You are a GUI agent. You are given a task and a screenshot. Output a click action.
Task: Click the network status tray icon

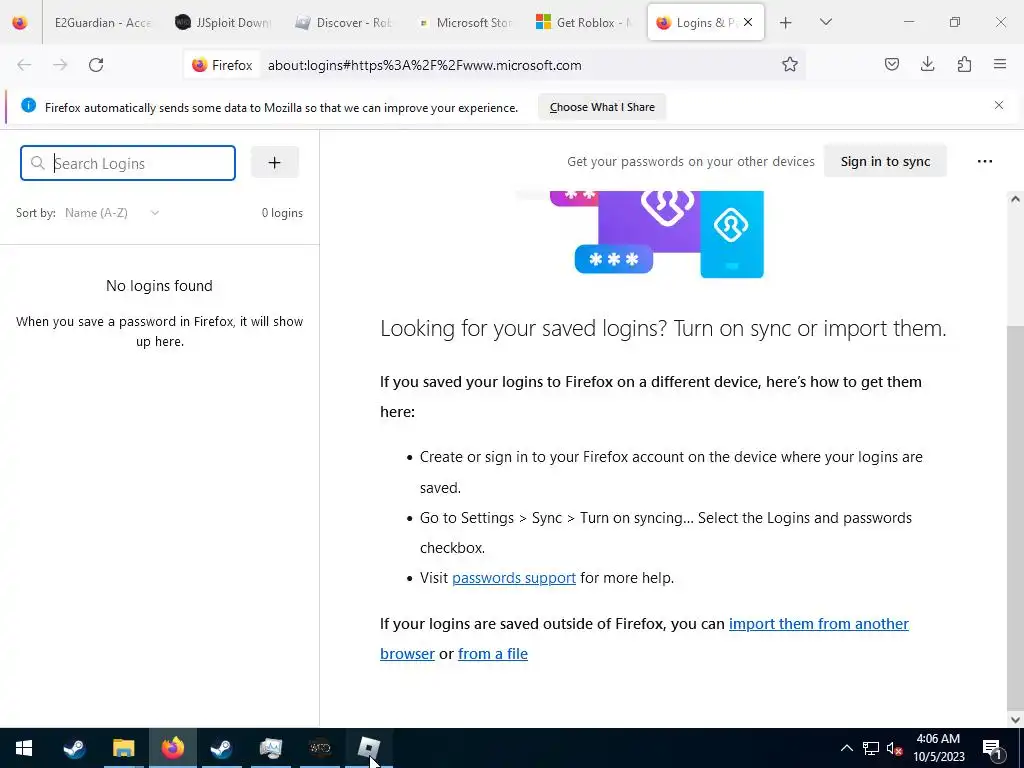(x=871, y=748)
